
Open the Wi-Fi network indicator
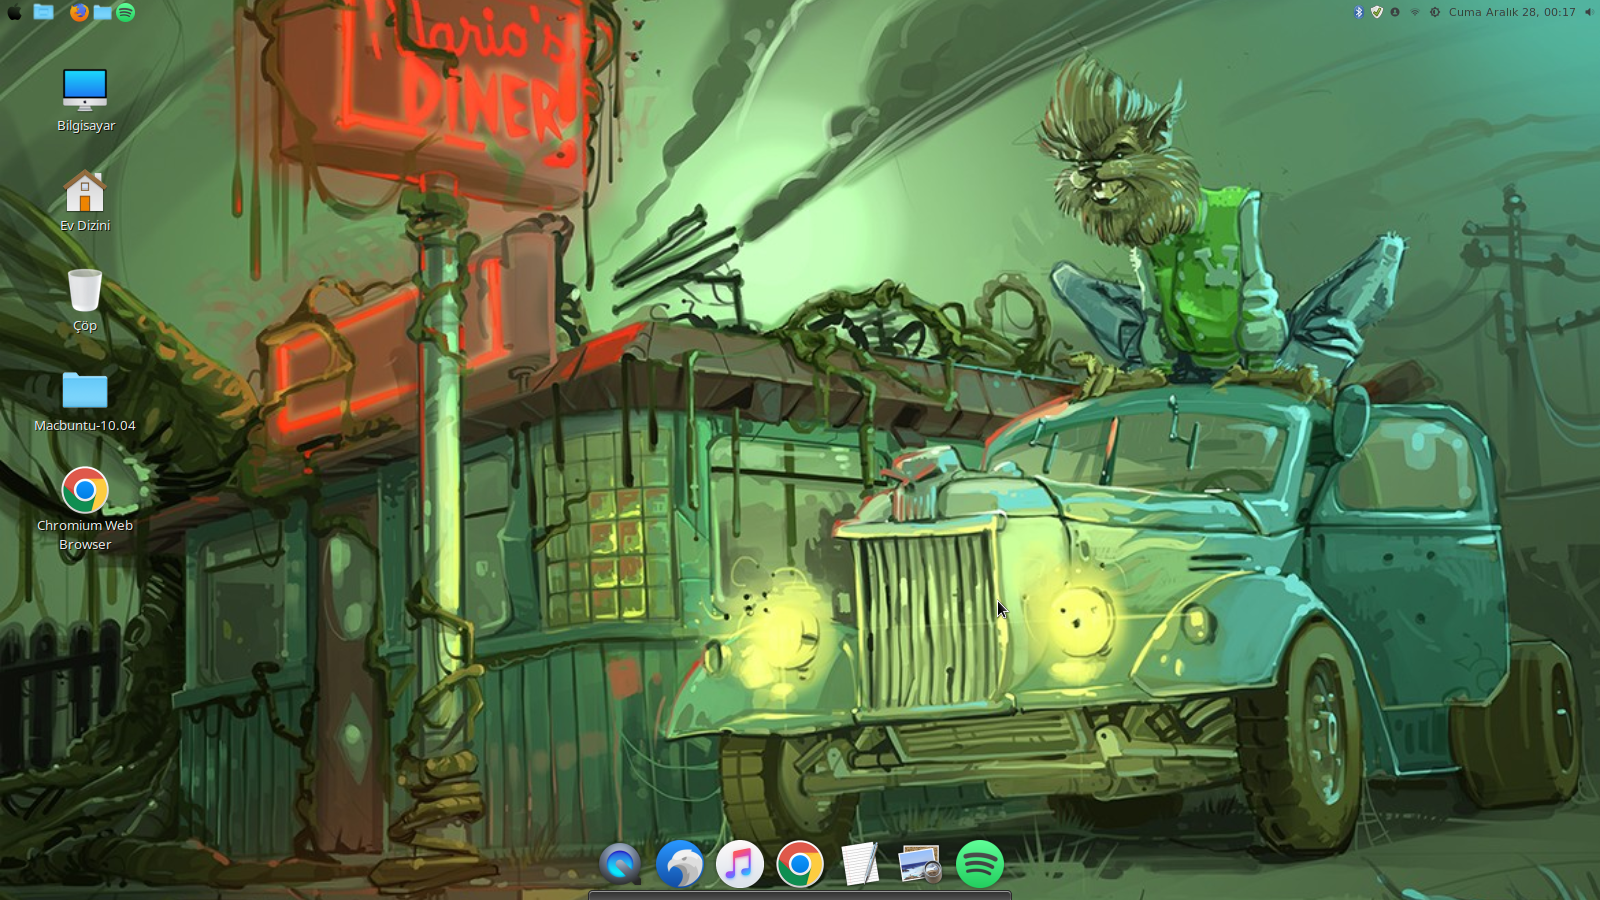click(1414, 12)
